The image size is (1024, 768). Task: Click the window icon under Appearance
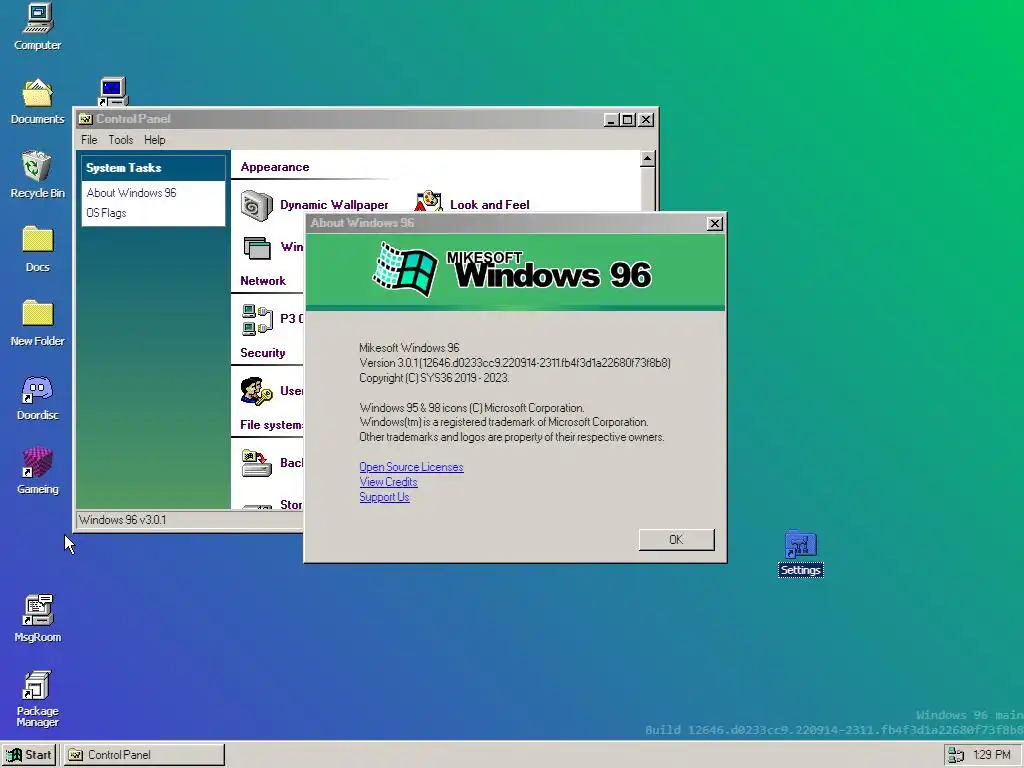257,248
